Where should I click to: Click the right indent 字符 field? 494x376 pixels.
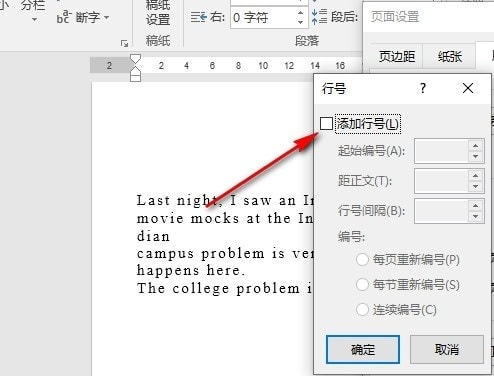coord(263,17)
